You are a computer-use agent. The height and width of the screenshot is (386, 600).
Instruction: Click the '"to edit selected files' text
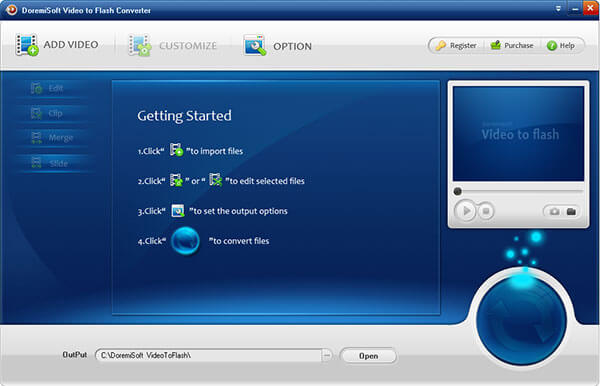click(x=265, y=181)
